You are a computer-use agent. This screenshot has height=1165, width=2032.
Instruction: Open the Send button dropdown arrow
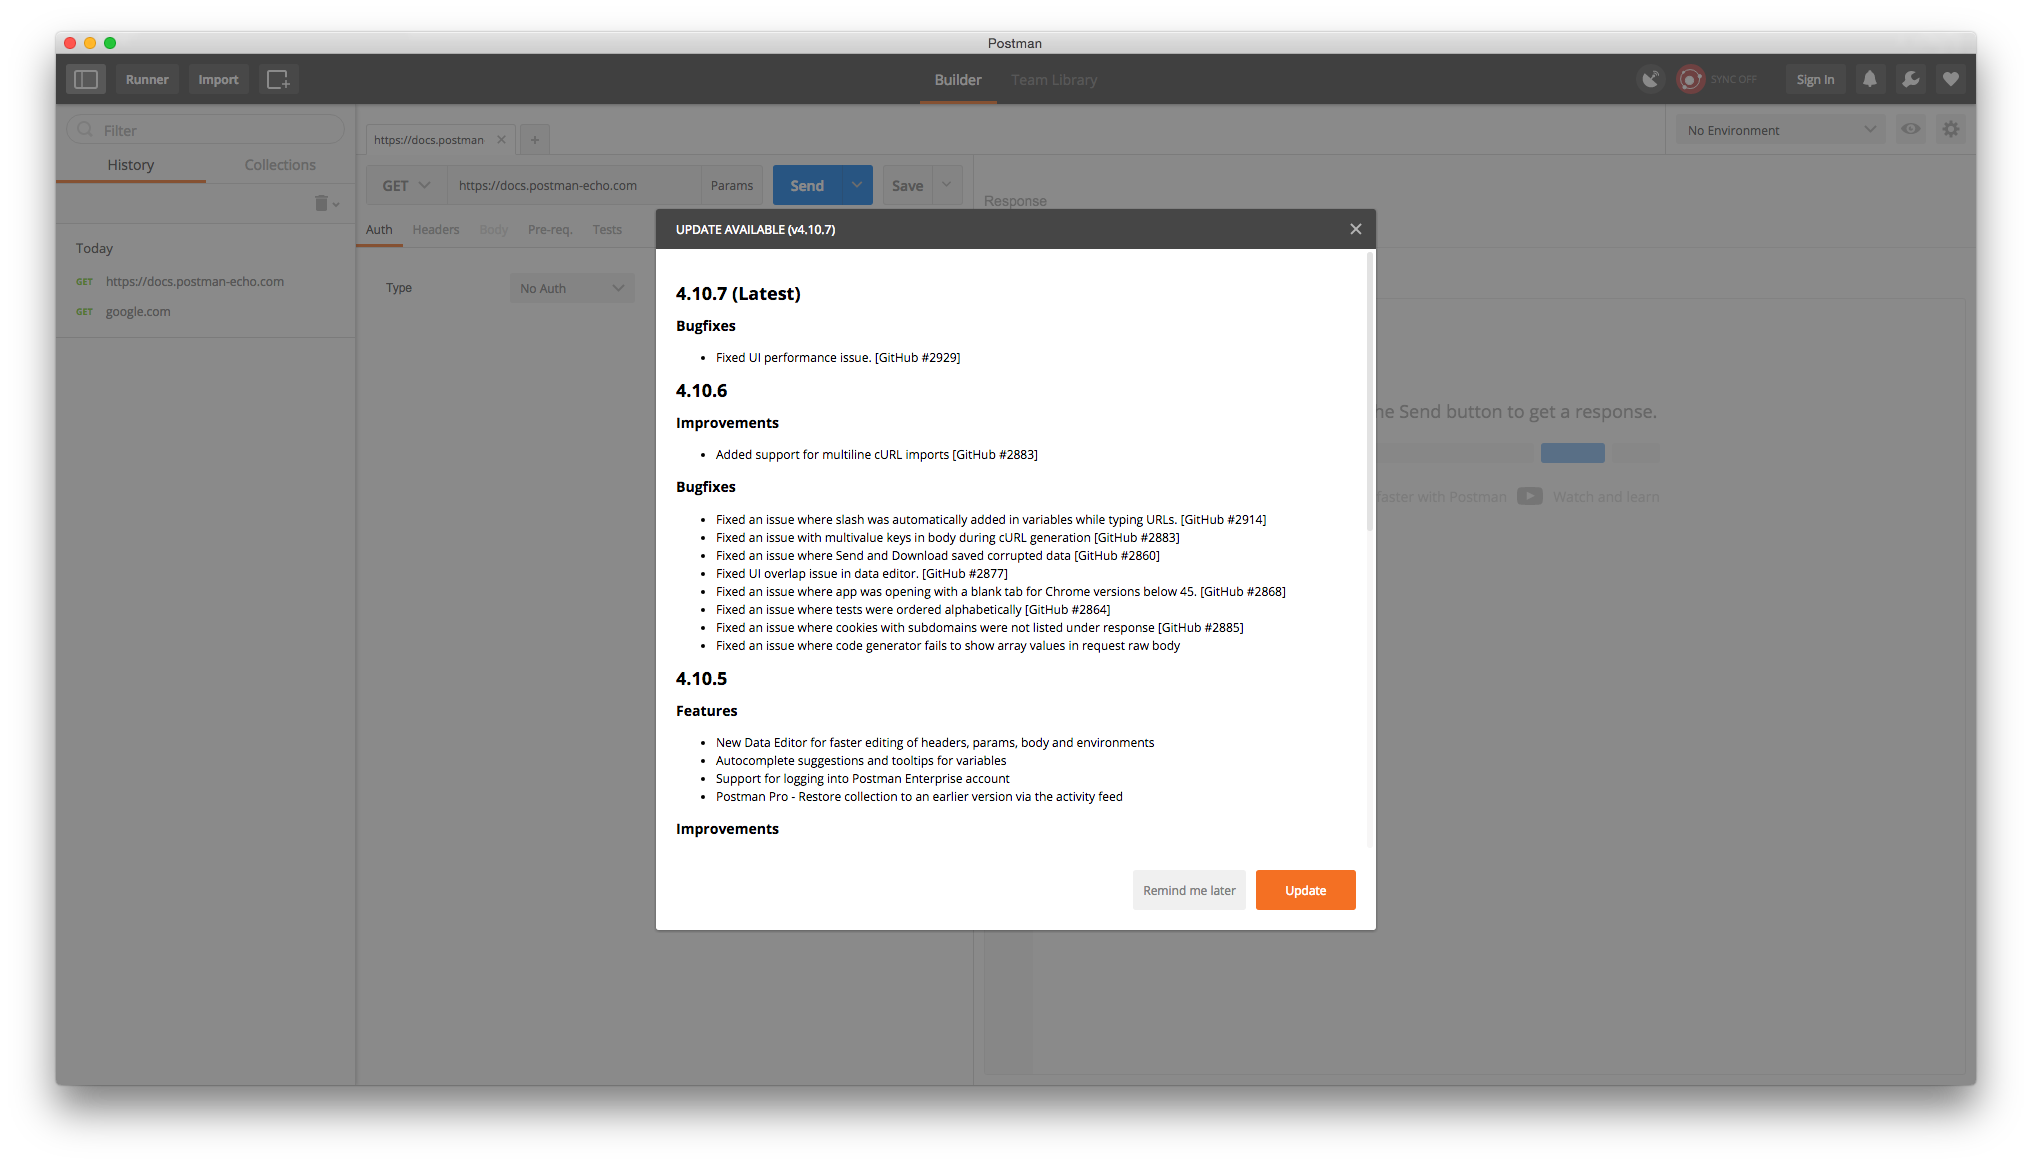pos(857,185)
